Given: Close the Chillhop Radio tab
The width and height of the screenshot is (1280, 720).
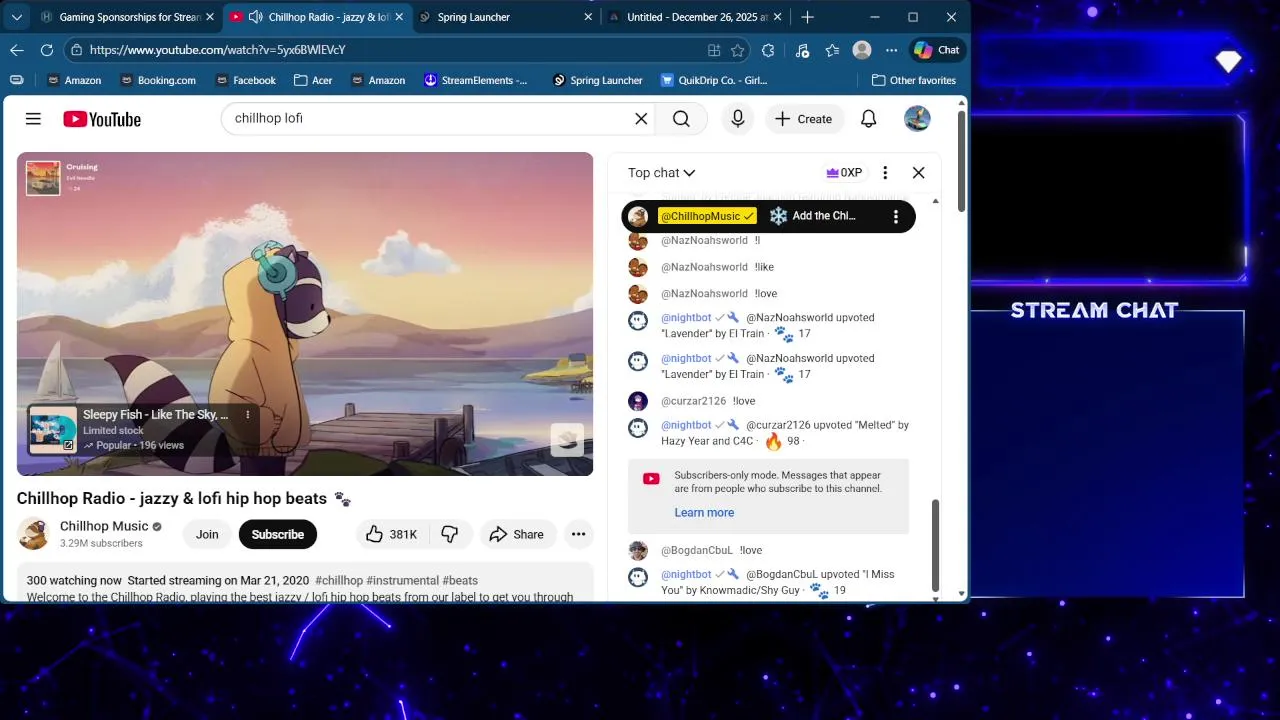Looking at the screenshot, I should click(399, 17).
